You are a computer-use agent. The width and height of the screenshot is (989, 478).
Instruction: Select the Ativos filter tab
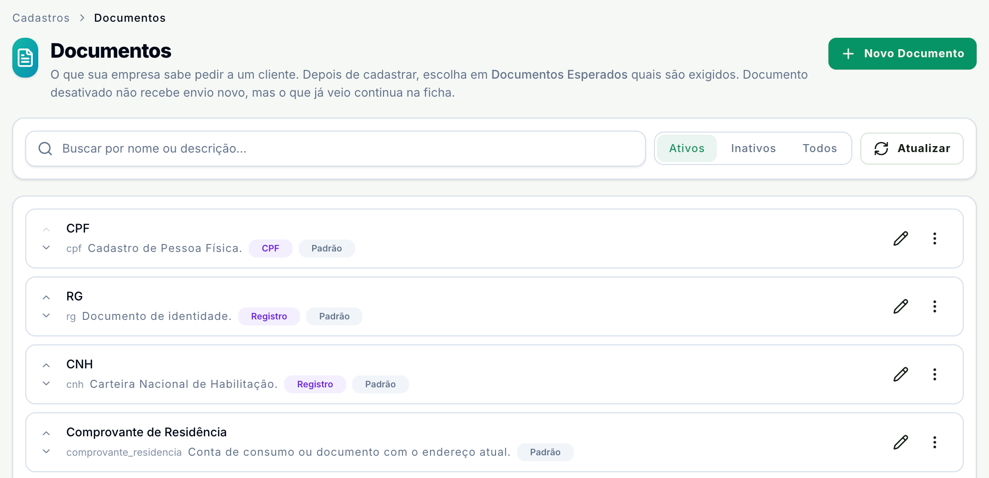(687, 149)
